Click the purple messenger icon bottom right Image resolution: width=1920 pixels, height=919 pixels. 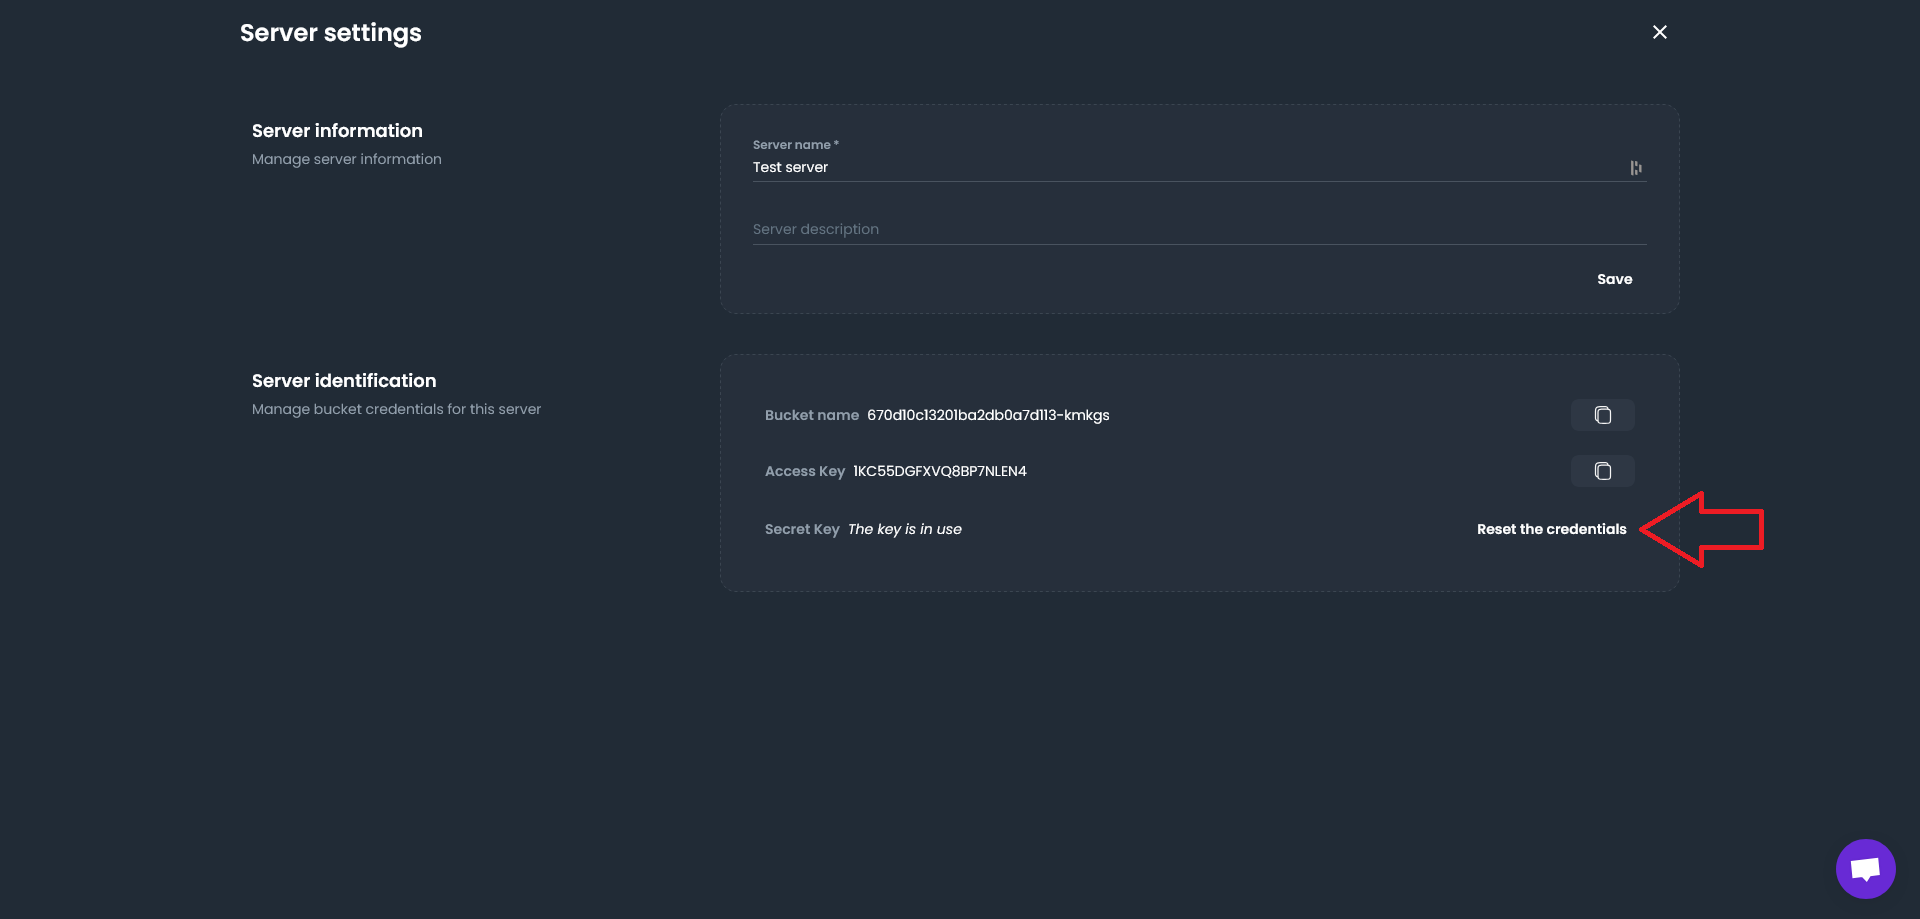coord(1865,868)
